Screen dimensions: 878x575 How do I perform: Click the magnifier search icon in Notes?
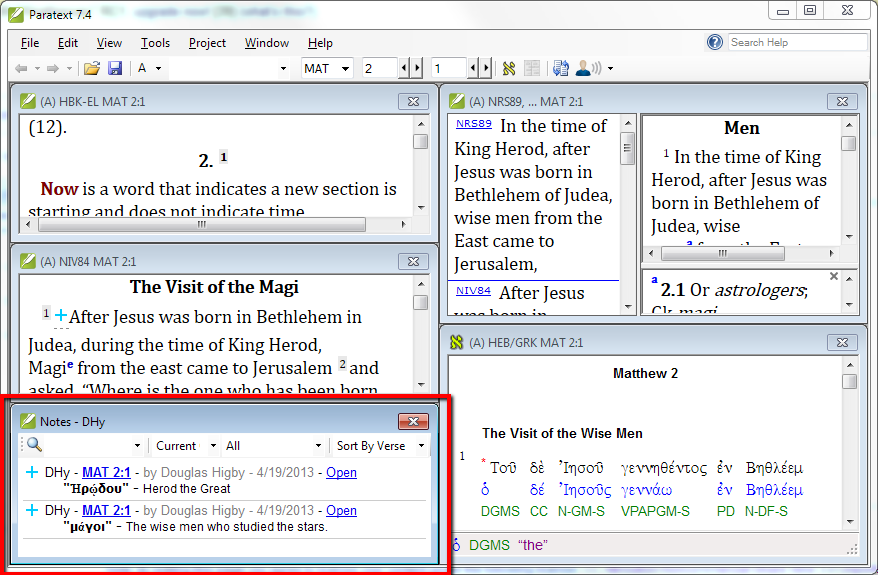point(34,445)
